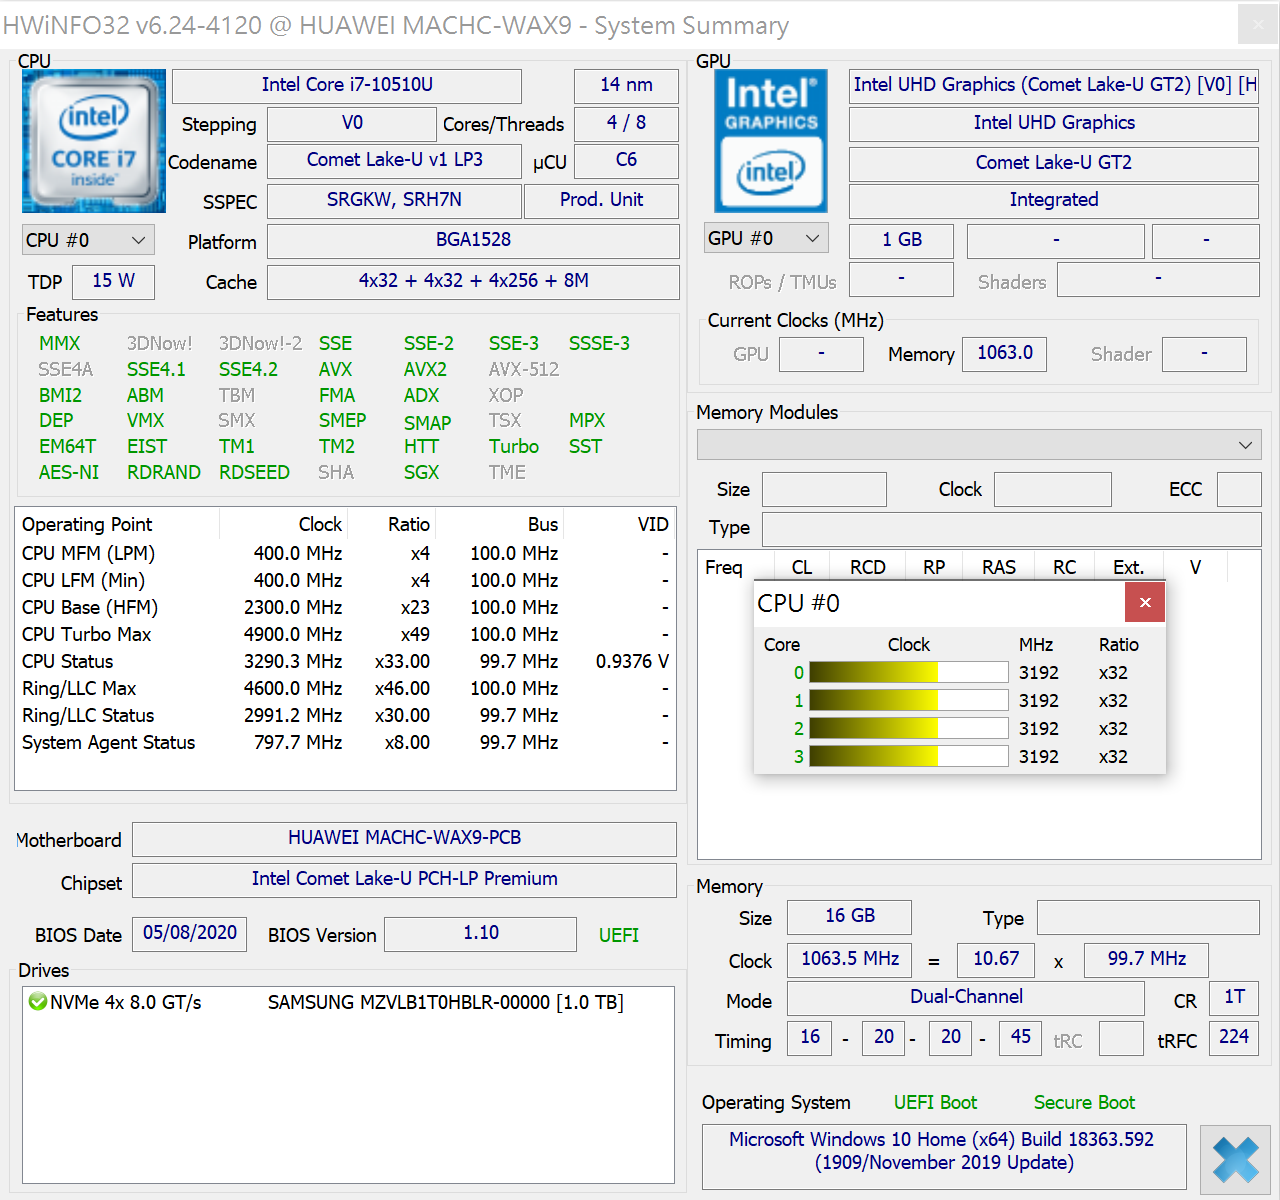Click the CPU Turbo Max row
This screenshot has width=1280, height=1200.
tap(346, 634)
